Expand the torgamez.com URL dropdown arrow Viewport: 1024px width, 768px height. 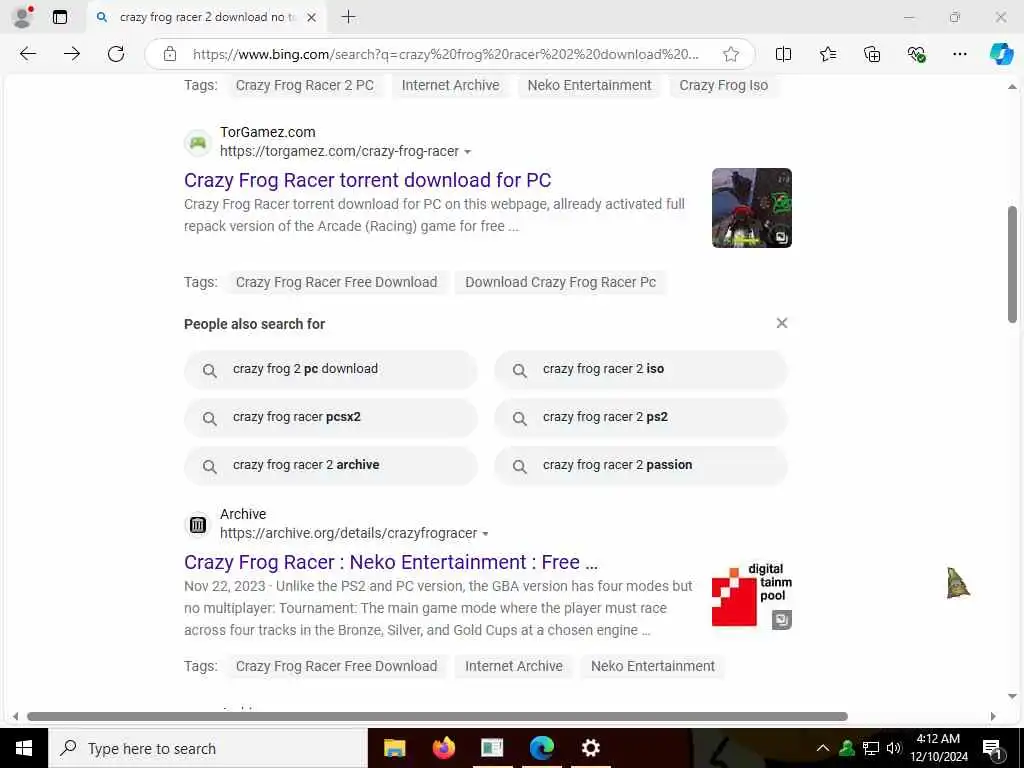click(468, 152)
